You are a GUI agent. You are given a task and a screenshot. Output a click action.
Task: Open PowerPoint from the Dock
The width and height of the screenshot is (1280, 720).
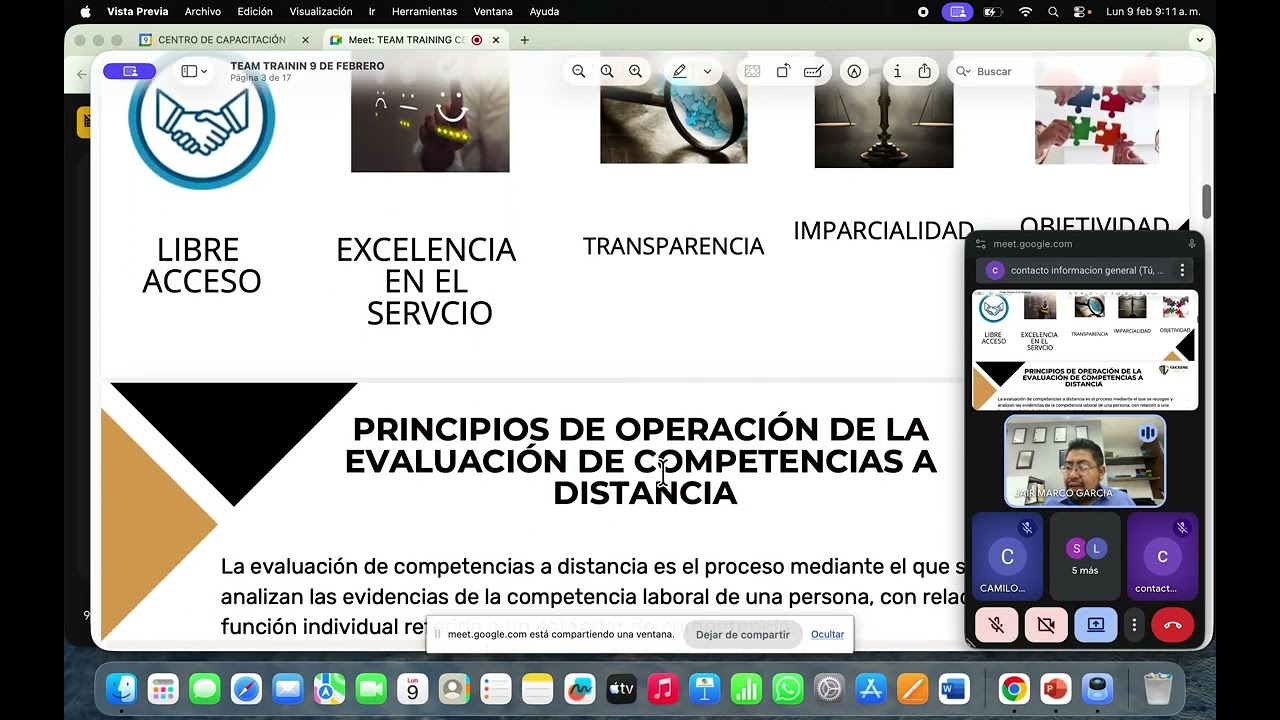click(x=1055, y=689)
